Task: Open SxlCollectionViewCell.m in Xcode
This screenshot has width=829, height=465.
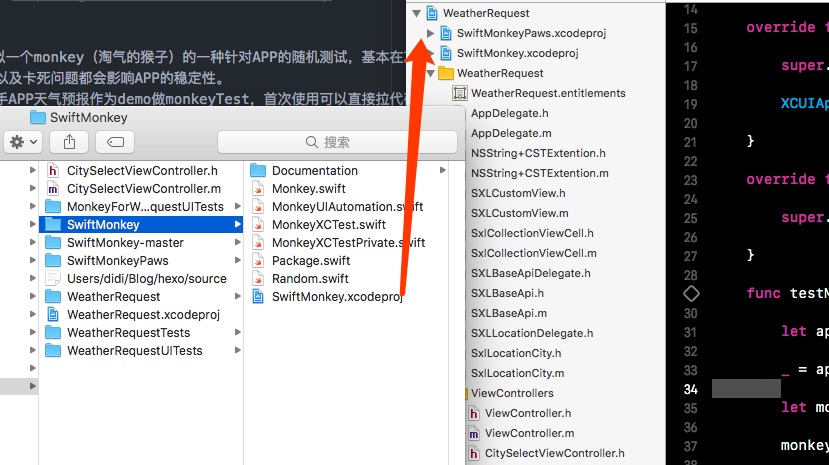Action: [534, 253]
